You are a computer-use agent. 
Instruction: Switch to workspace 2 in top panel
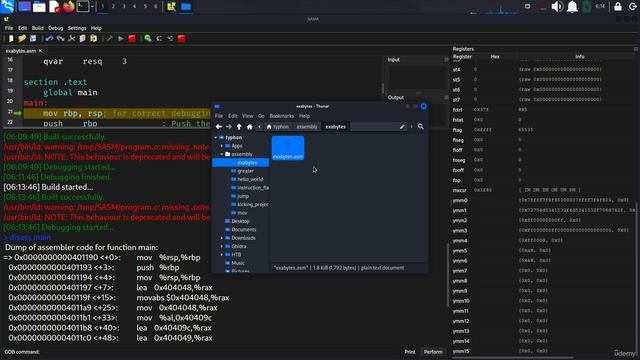[113, 7]
